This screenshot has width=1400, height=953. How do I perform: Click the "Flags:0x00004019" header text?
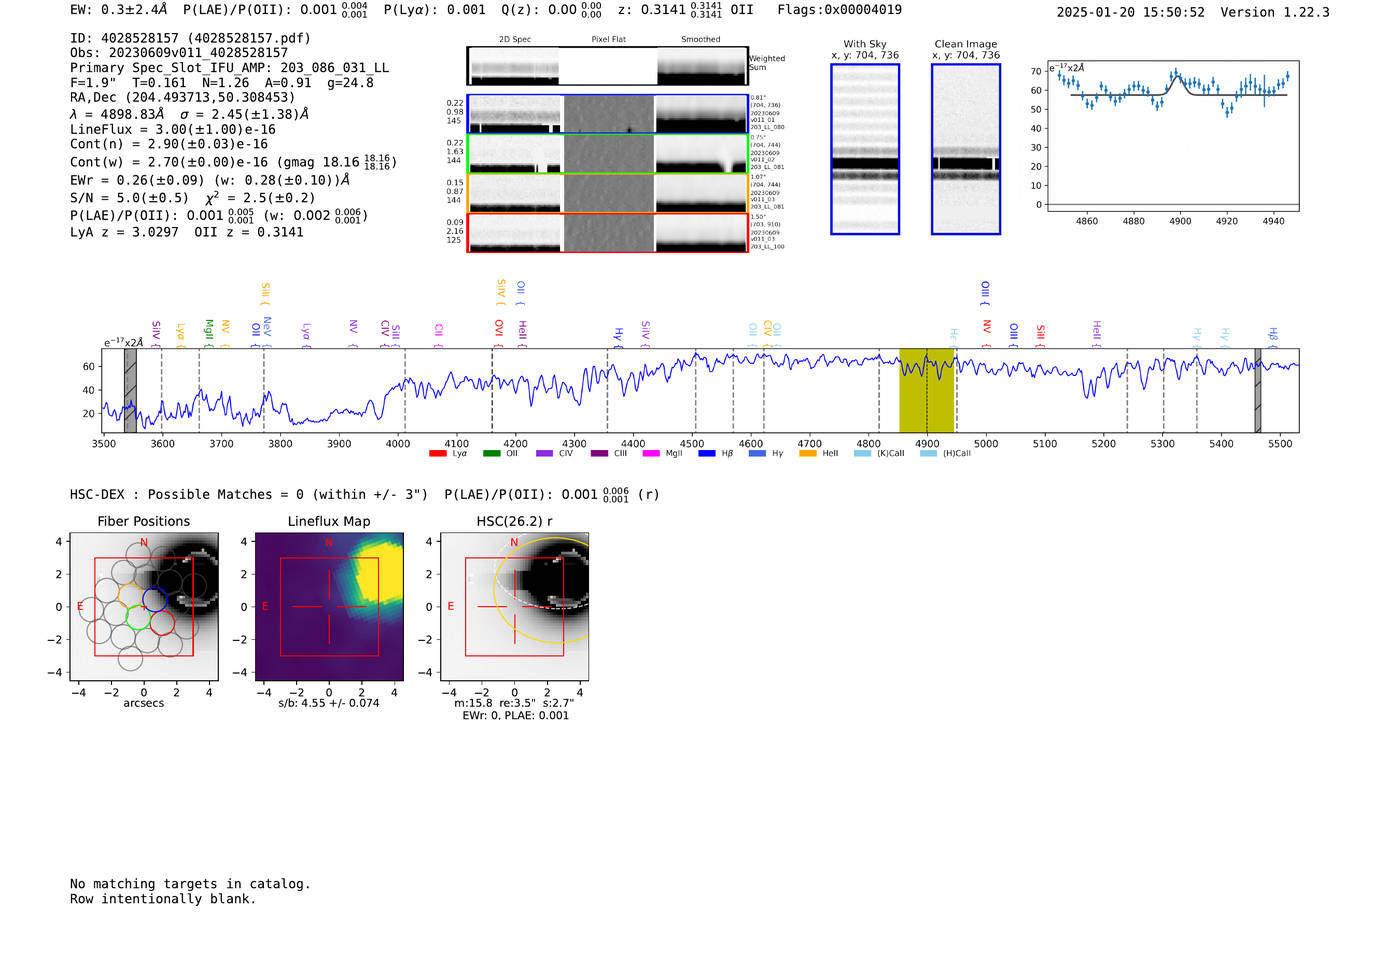click(x=839, y=10)
